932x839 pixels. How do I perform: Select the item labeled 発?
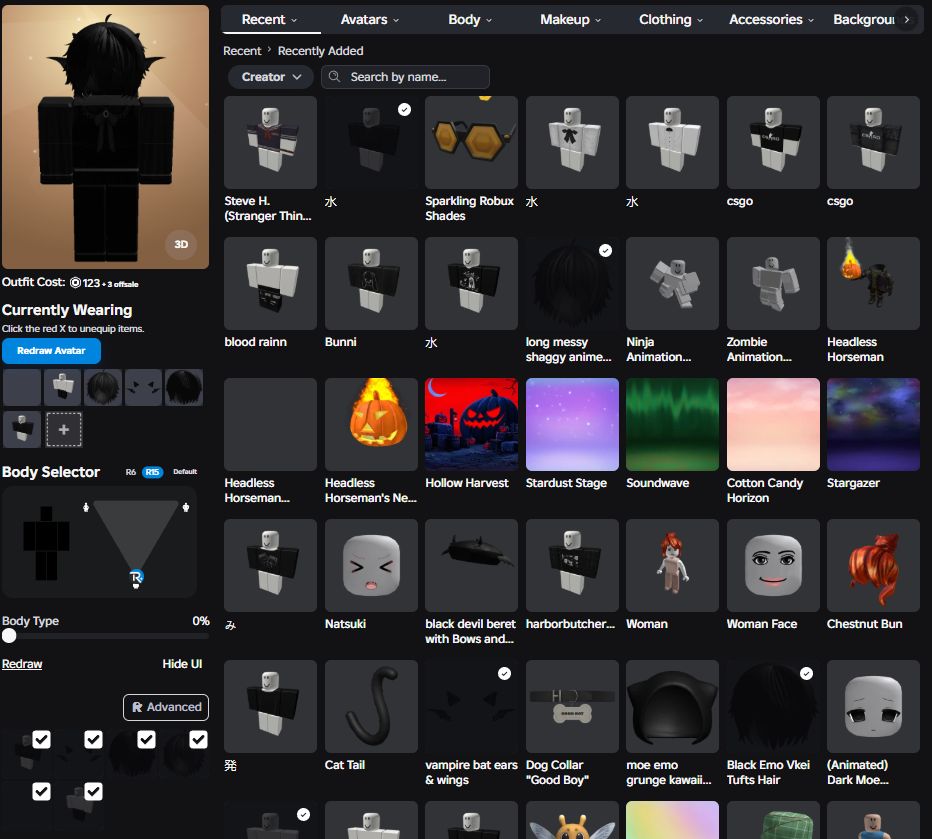tap(270, 706)
